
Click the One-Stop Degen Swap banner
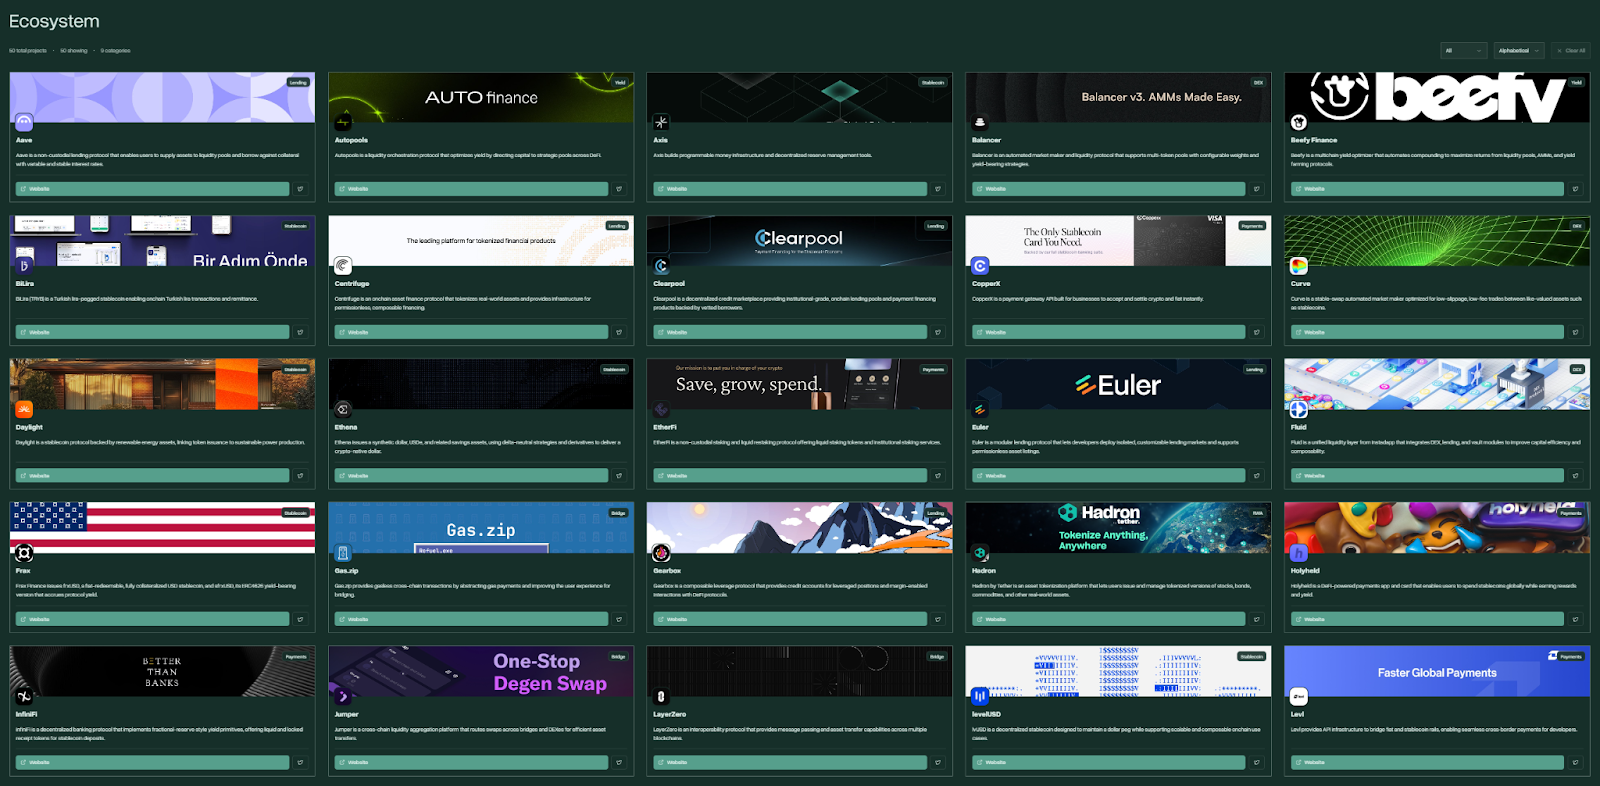[481, 671]
